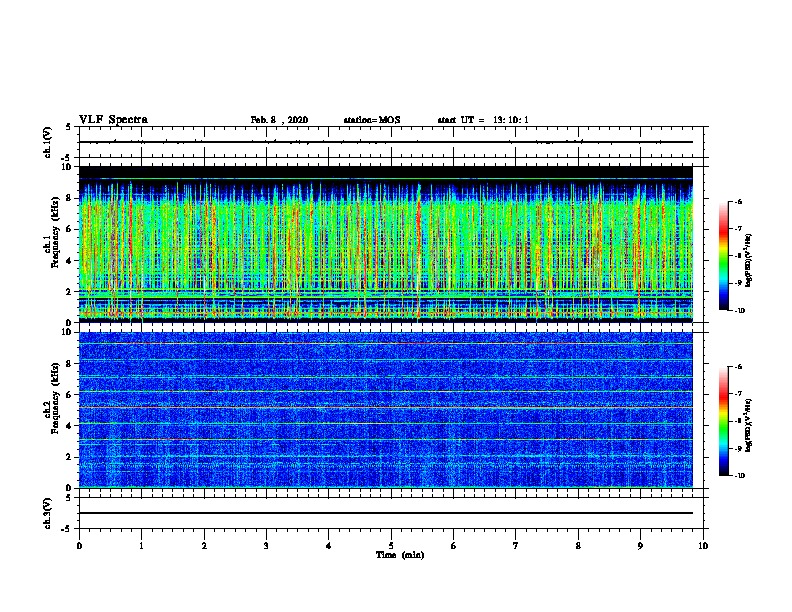The height and width of the screenshot is (612, 792).
Task: Click the log(PSD) label beside the ch.1 color bar
Action: pyautogui.click(x=749, y=260)
